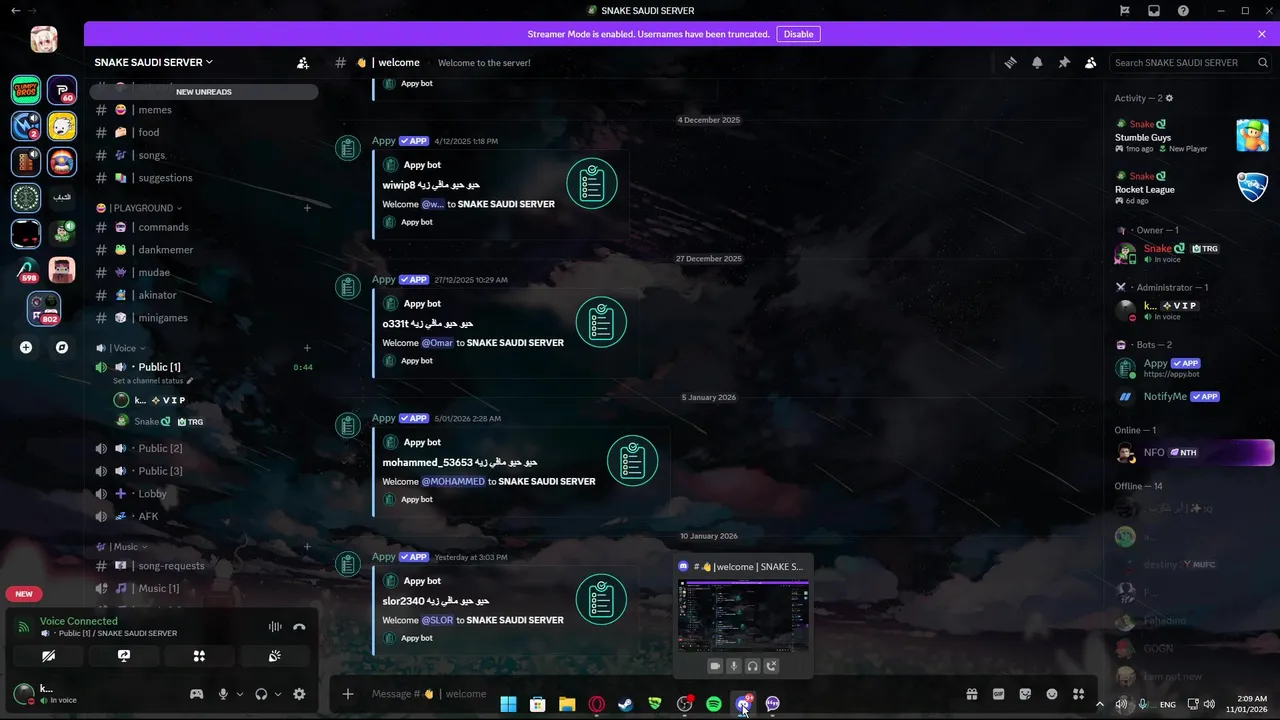Open emoji picker in chat bar
Screen dimensions: 1280x720
tap(1052, 694)
